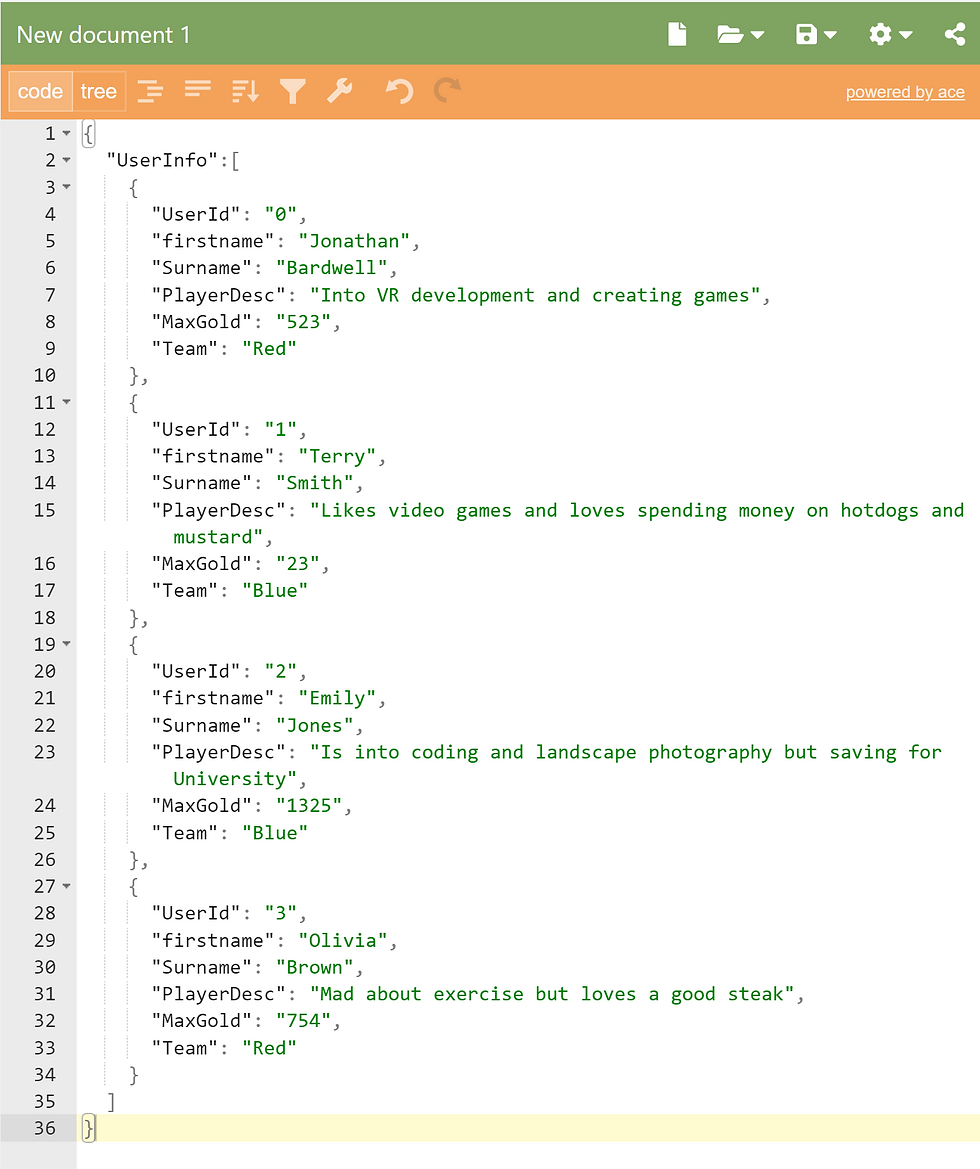Screen dimensions: 980x1169
Task: Open the save disk dropdown menu
Action: click(x=816, y=34)
